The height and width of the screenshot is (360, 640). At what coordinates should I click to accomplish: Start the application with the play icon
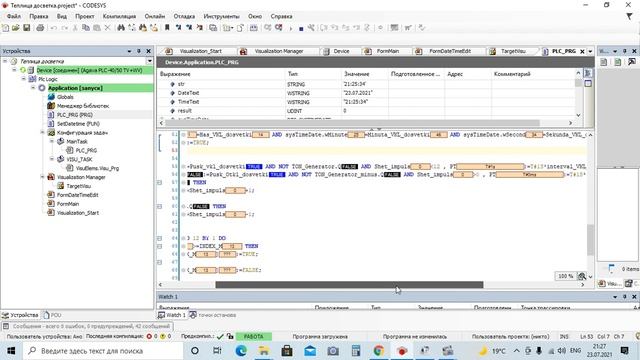tap(291, 28)
